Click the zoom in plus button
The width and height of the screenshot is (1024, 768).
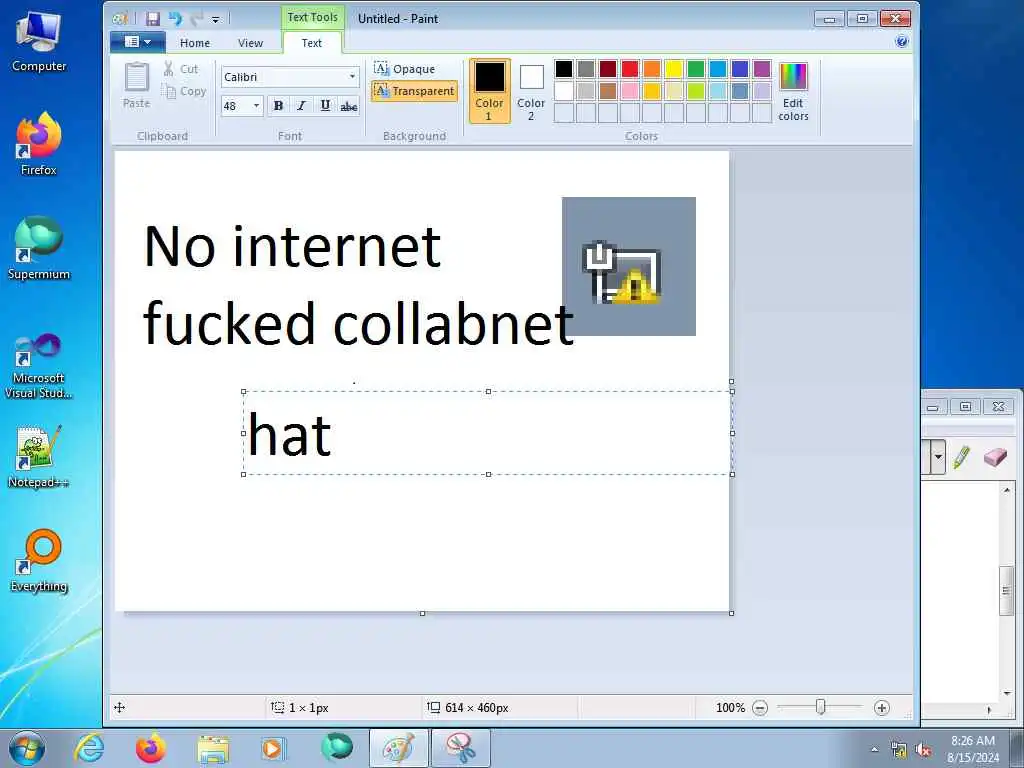point(882,707)
